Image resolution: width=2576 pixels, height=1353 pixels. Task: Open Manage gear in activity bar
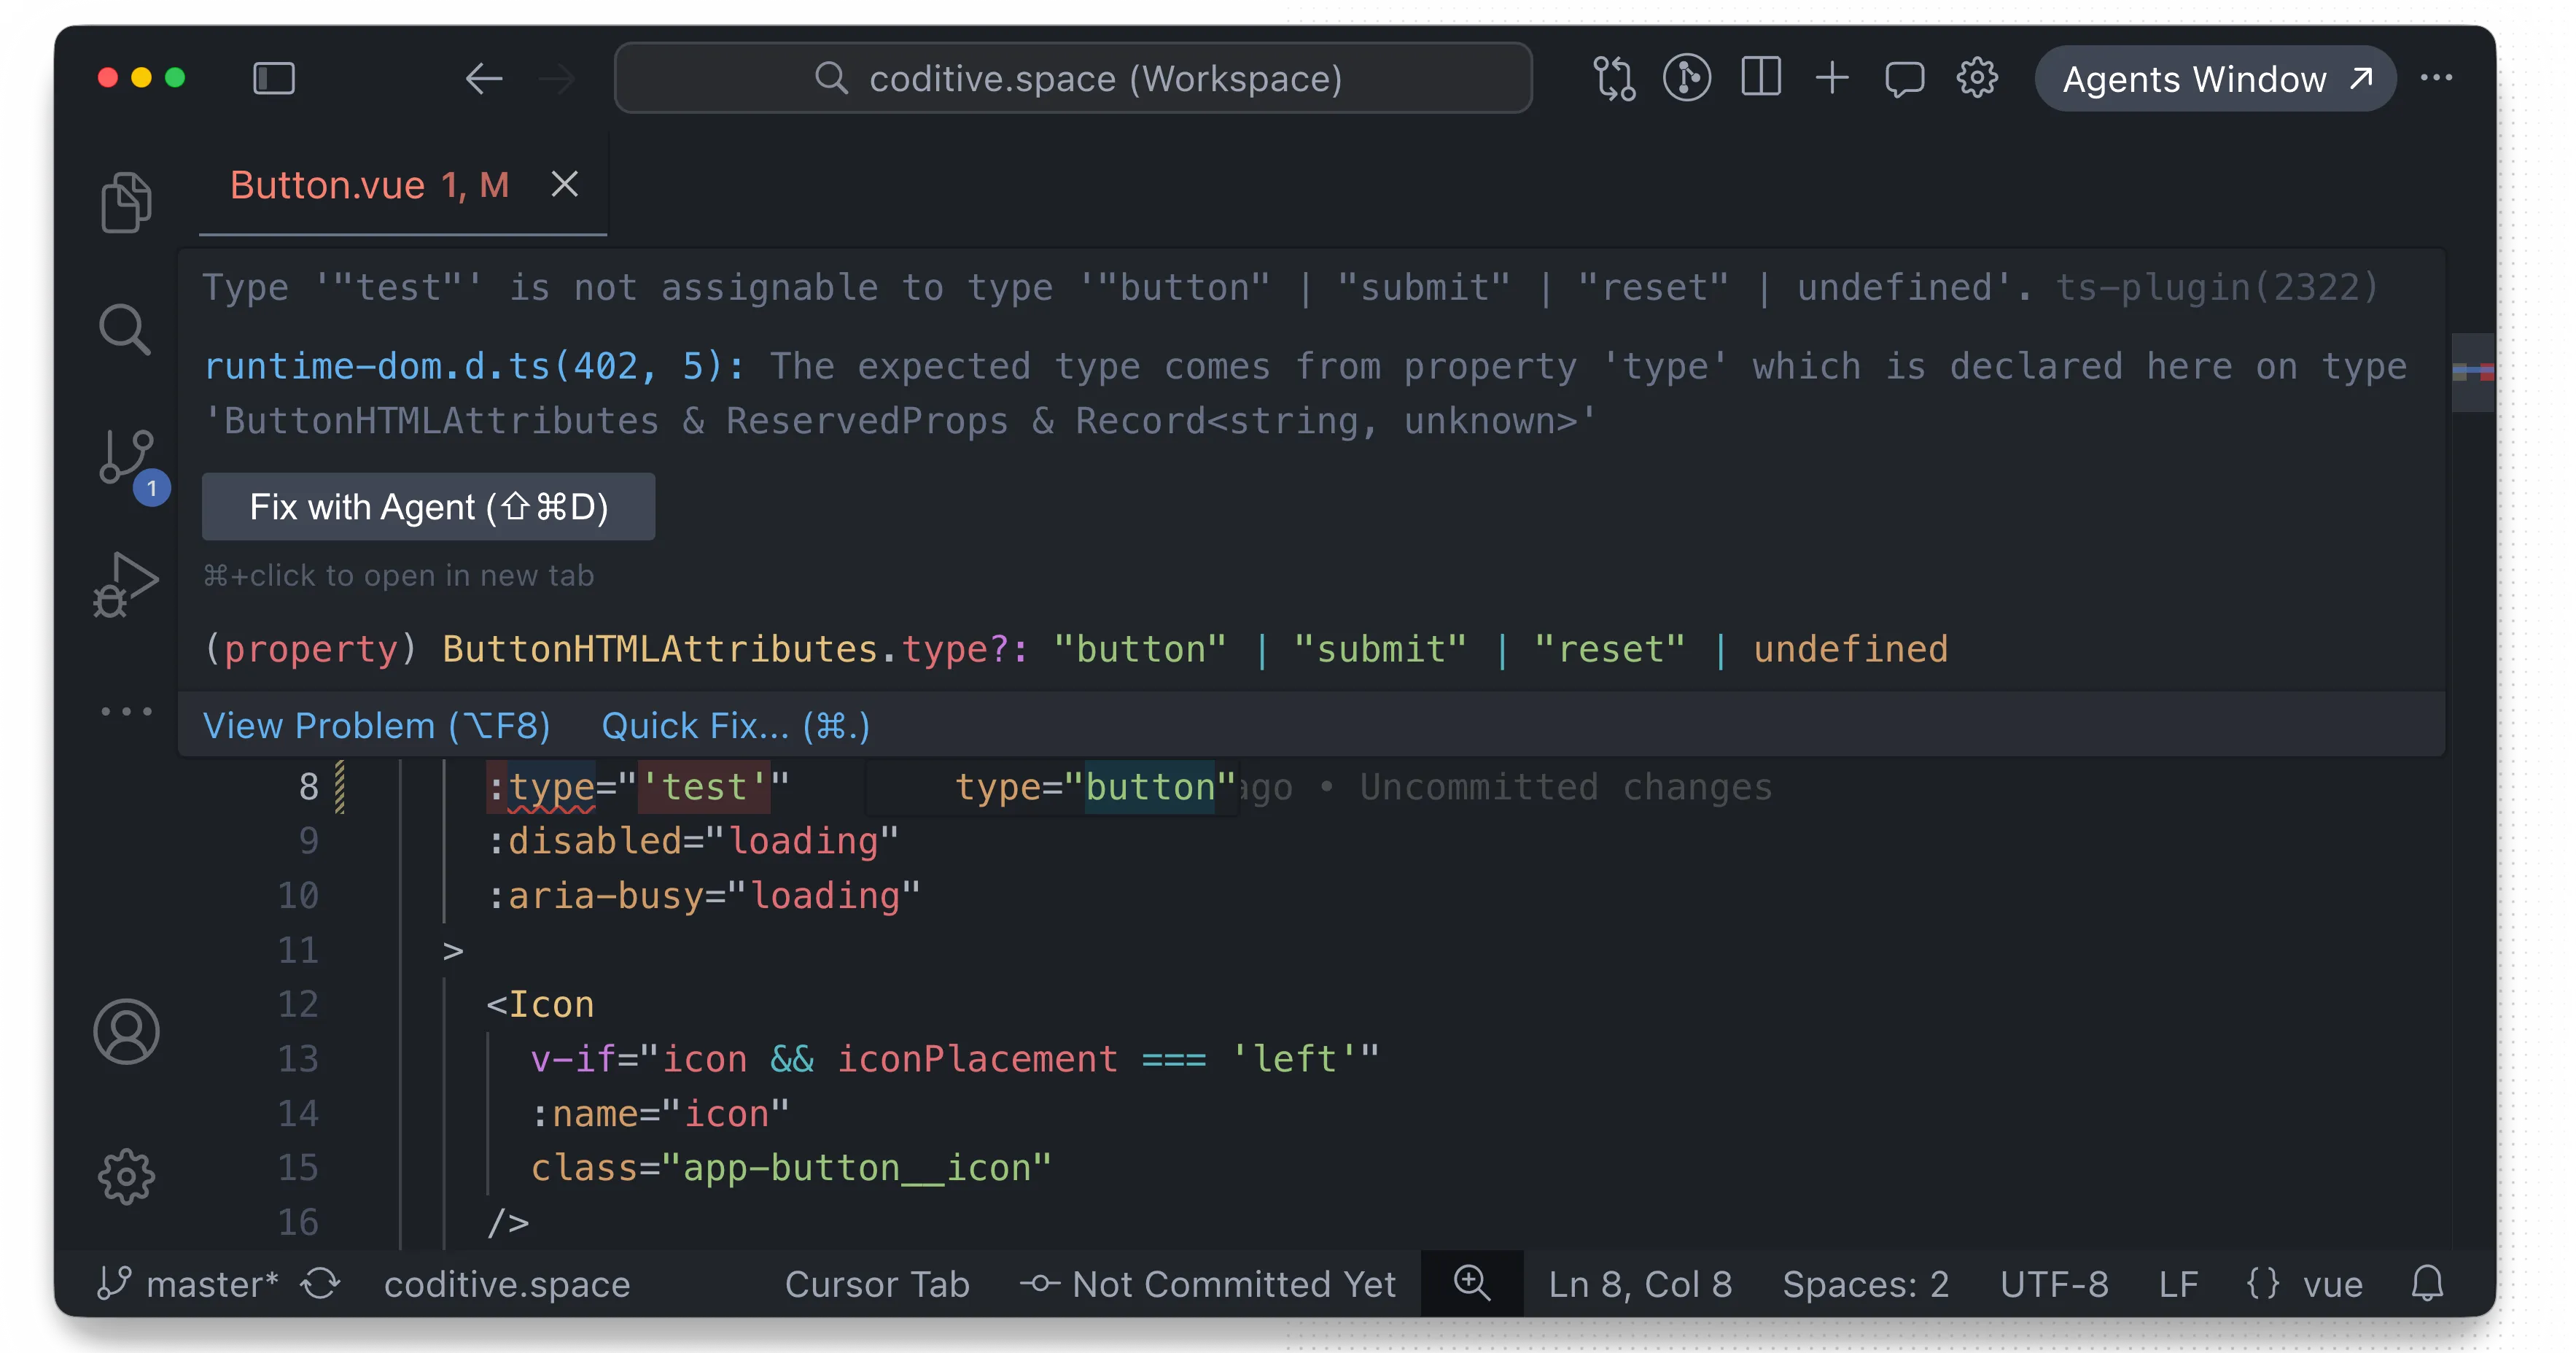(x=126, y=1176)
